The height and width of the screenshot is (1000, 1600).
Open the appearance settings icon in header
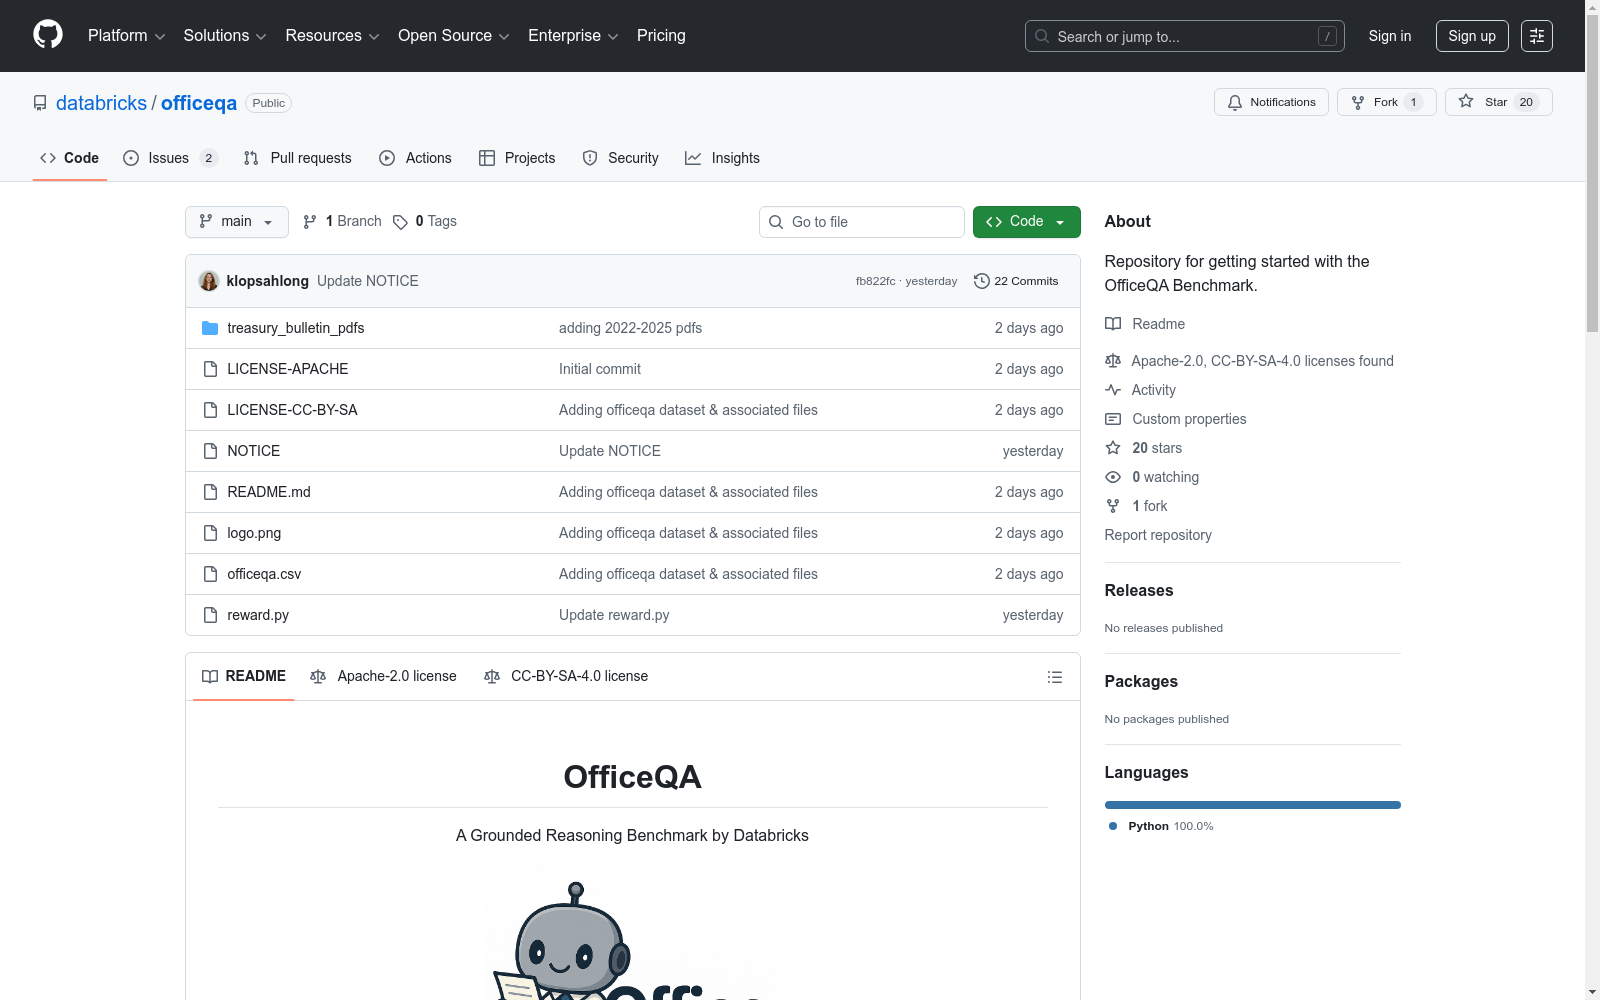tap(1537, 36)
